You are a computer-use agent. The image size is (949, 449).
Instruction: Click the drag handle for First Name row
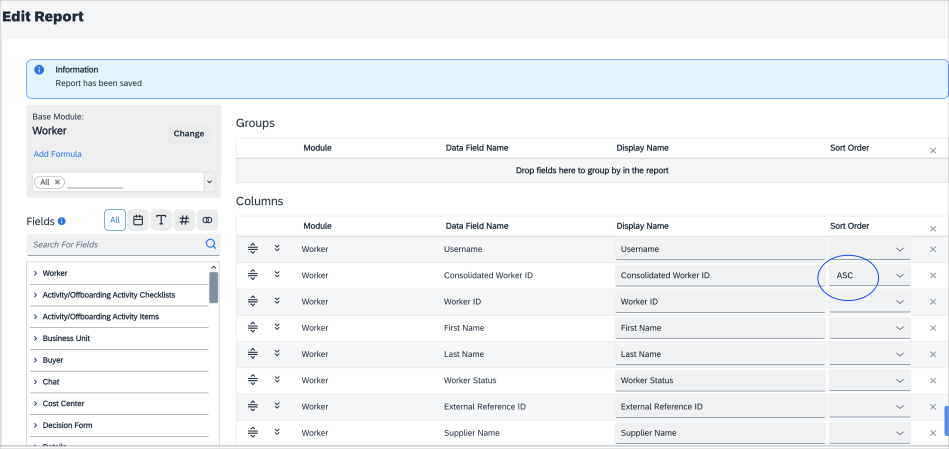(253, 327)
